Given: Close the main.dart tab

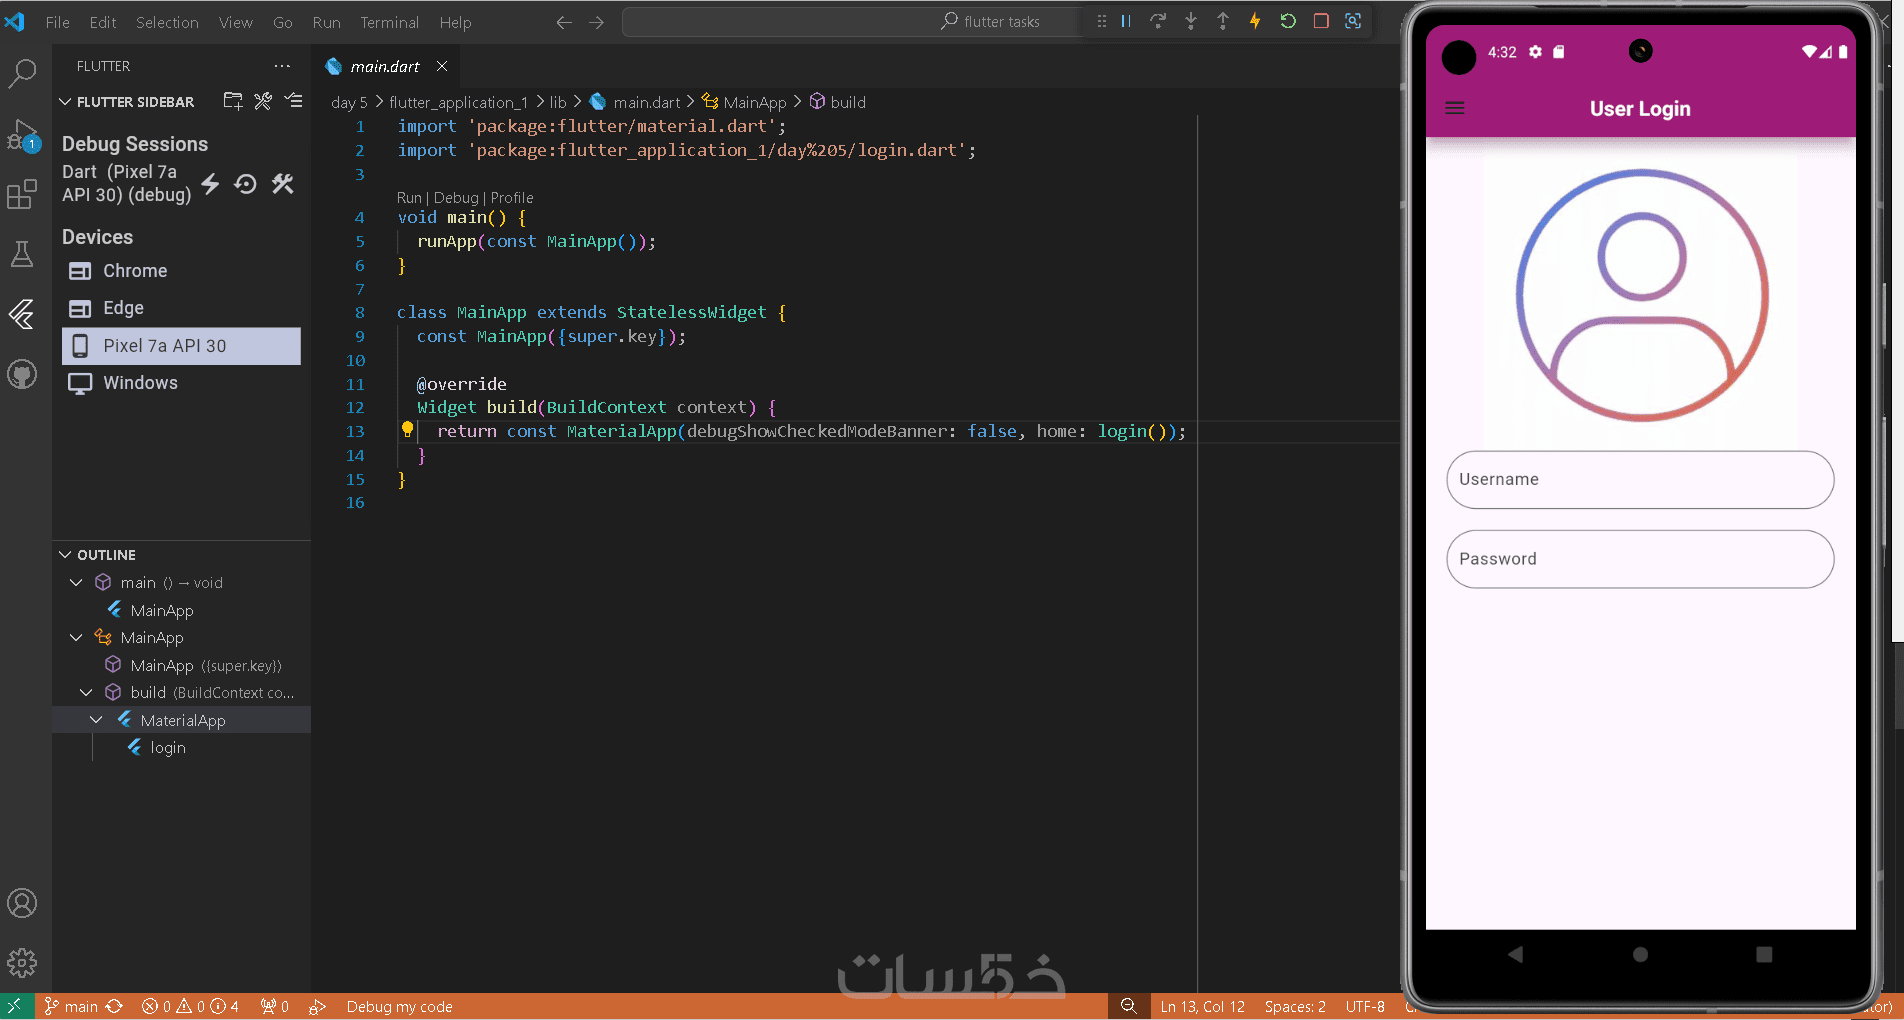Looking at the screenshot, I should coord(441,66).
